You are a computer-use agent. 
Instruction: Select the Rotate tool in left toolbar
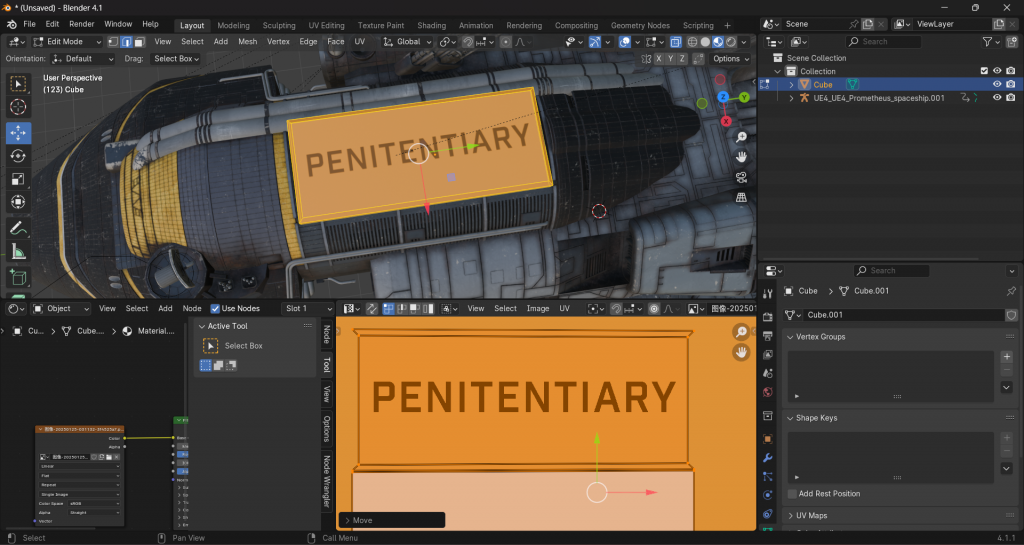coord(18,156)
